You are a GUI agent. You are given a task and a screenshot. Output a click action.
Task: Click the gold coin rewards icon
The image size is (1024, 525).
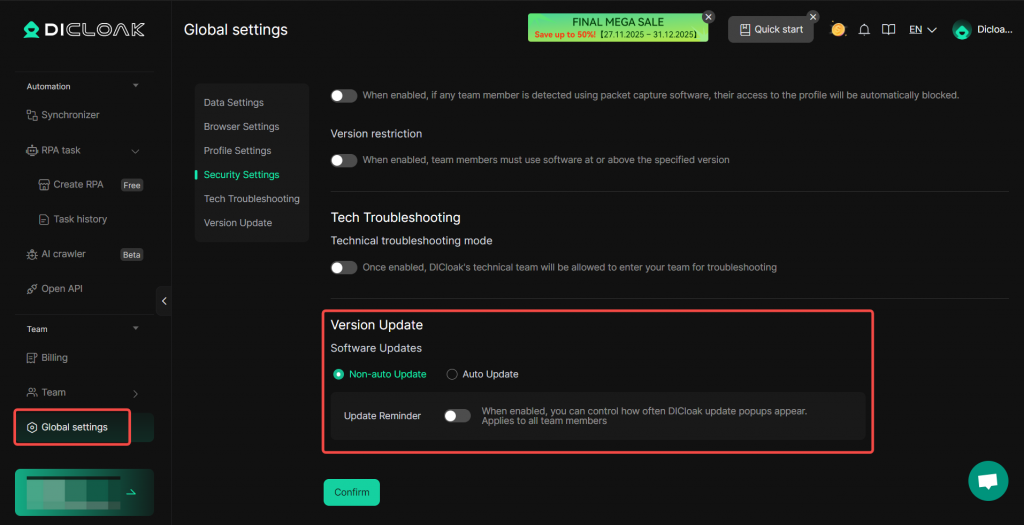pyautogui.click(x=838, y=30)
